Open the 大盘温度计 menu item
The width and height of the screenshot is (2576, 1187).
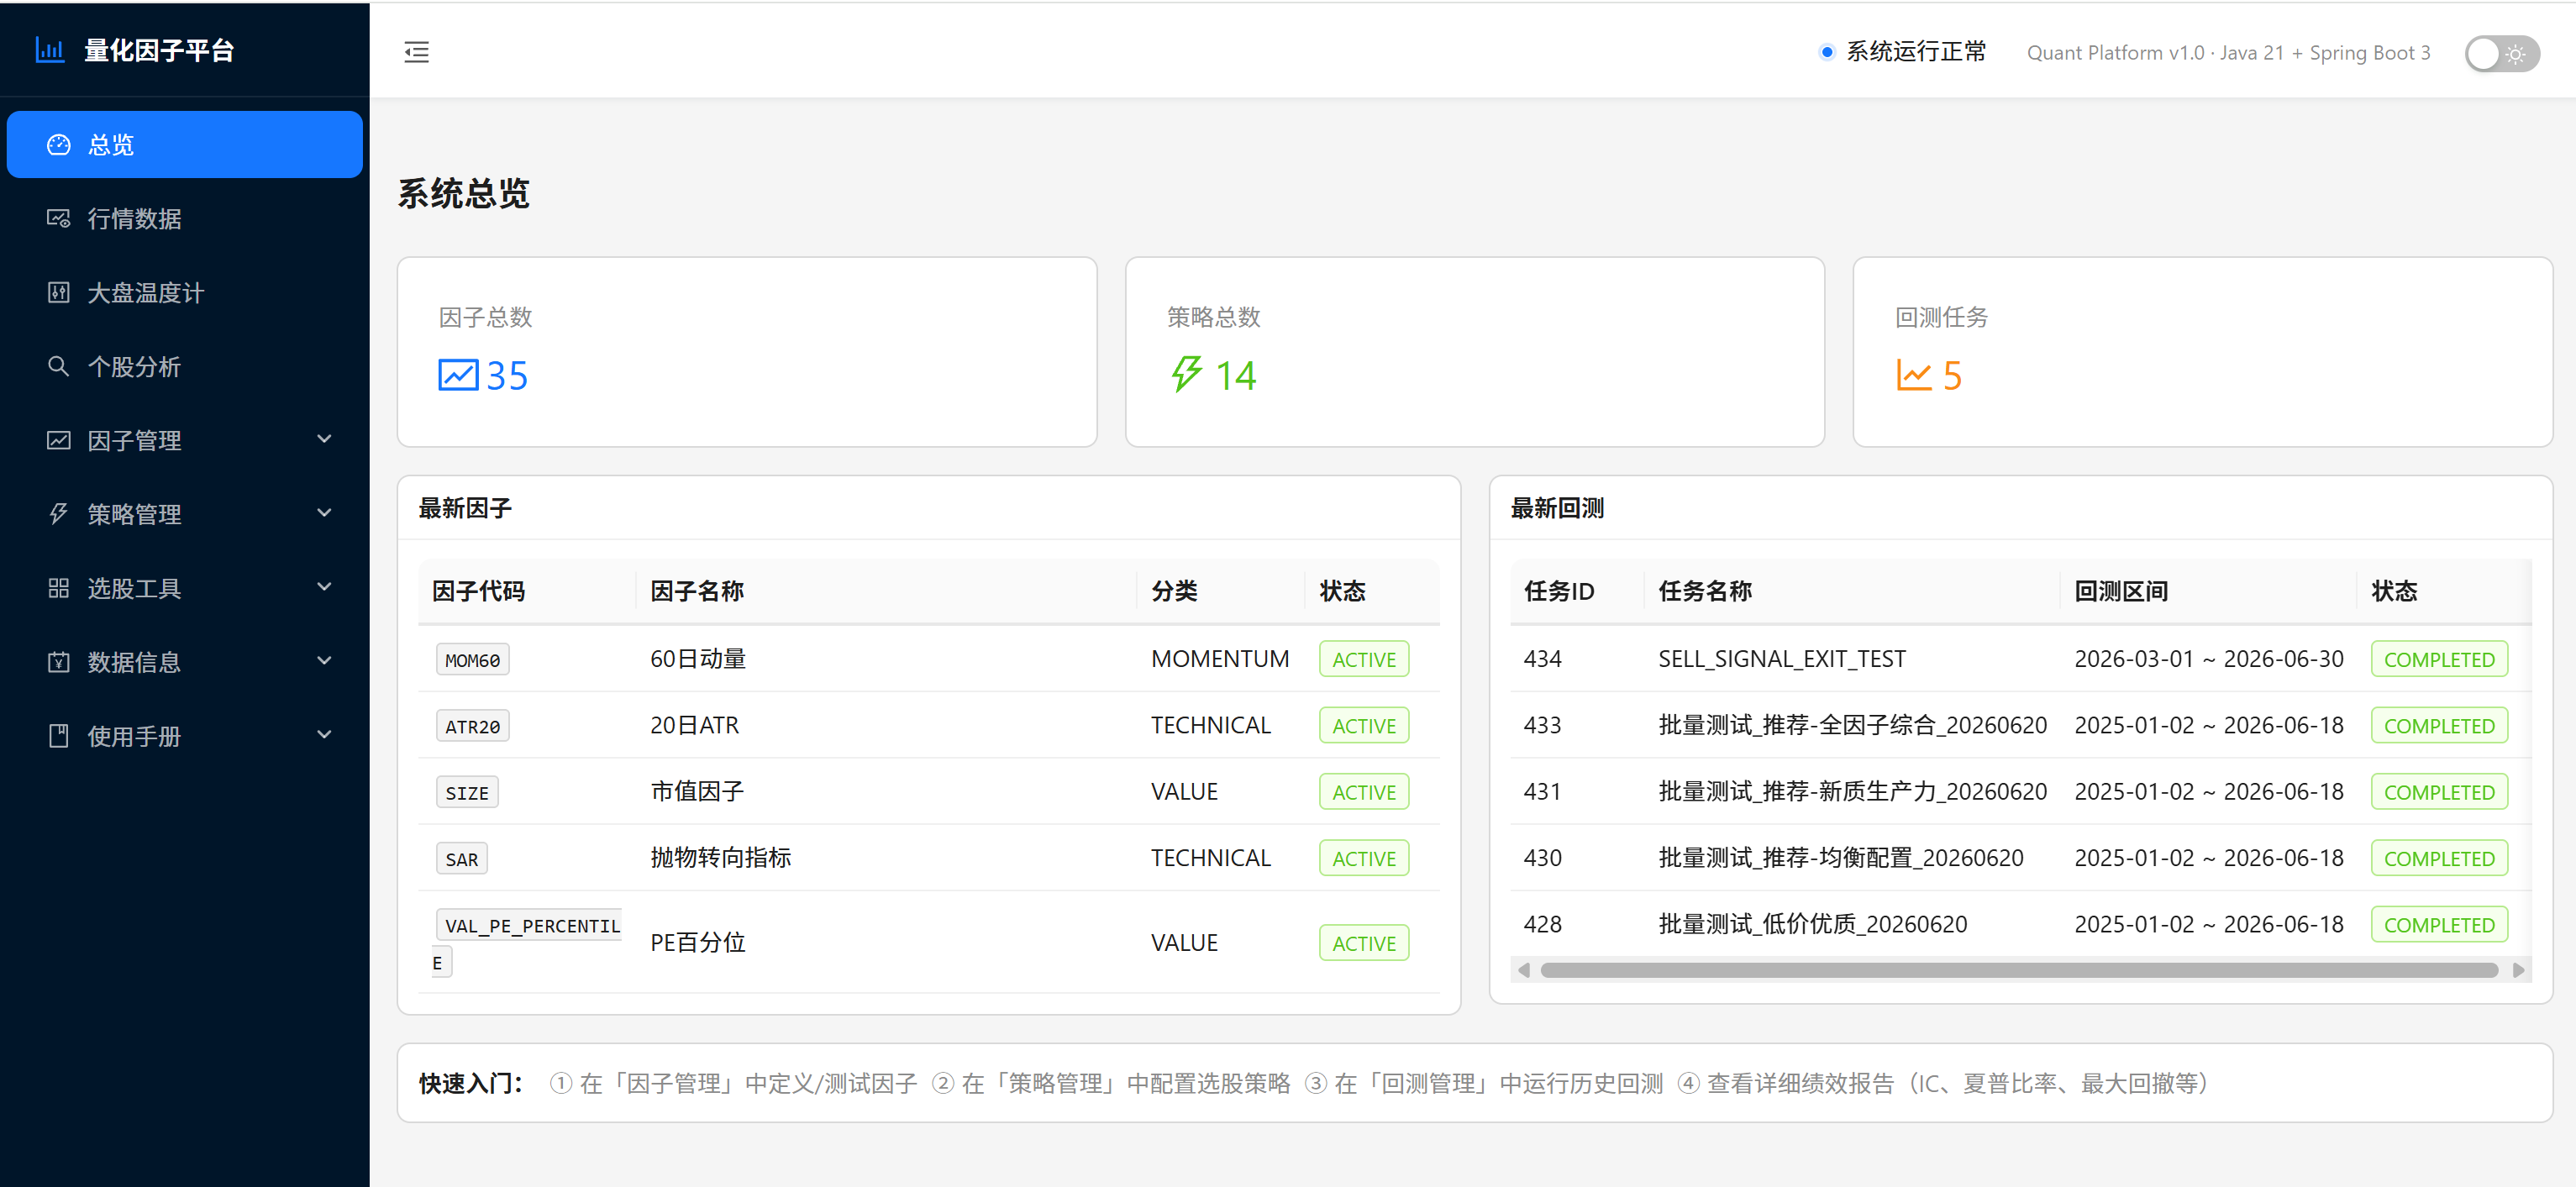coord(185,293)
